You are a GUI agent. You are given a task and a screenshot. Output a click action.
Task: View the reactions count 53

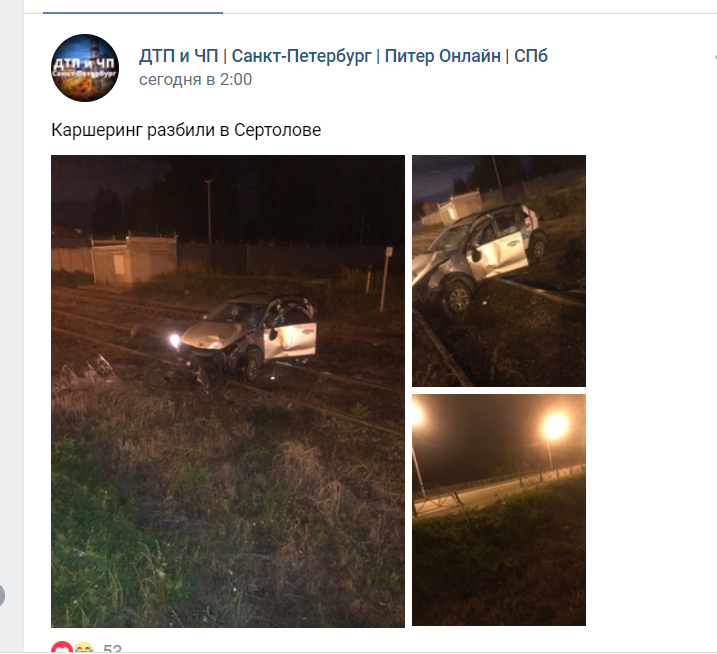(x=112, y=649)
